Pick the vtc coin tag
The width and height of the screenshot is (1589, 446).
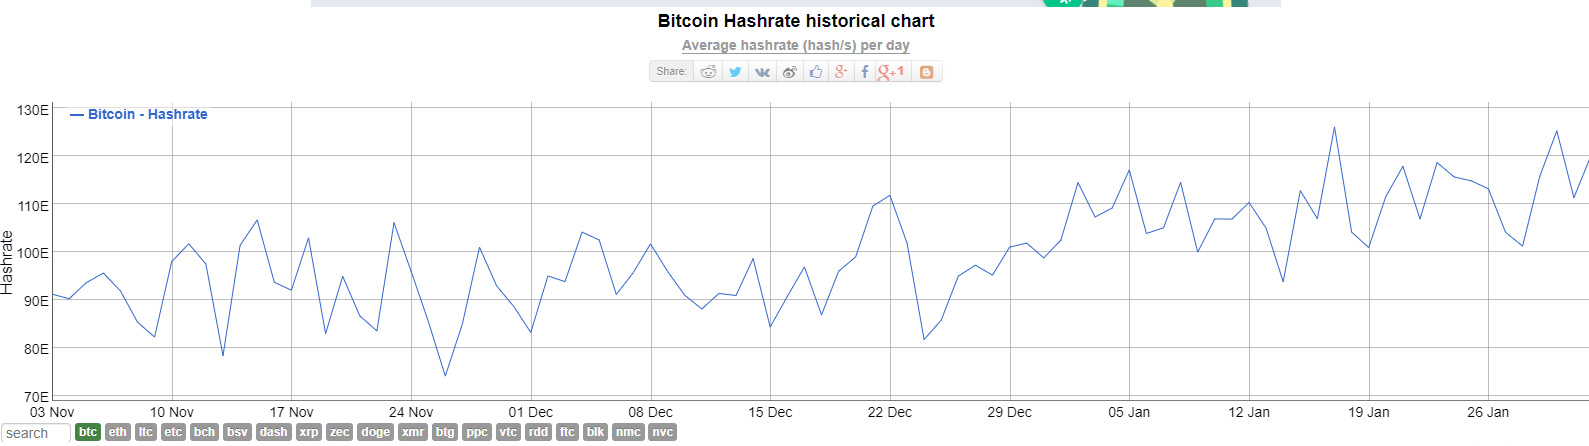(508, 432)
